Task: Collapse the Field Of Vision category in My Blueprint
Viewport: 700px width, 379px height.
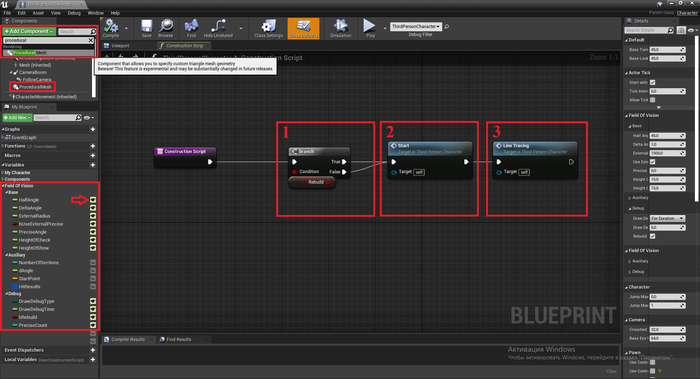Action: [x=3, y=186]
